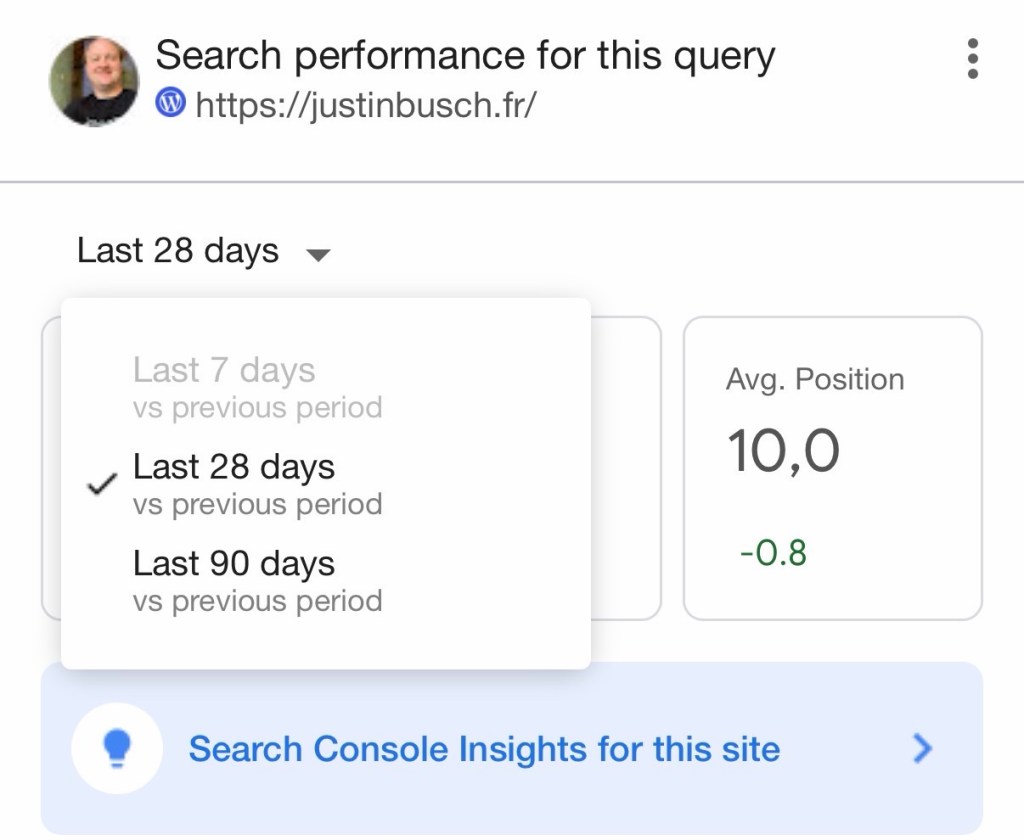
Task: Click the checkmark beside Last 28 days
Action: (102, 484)
